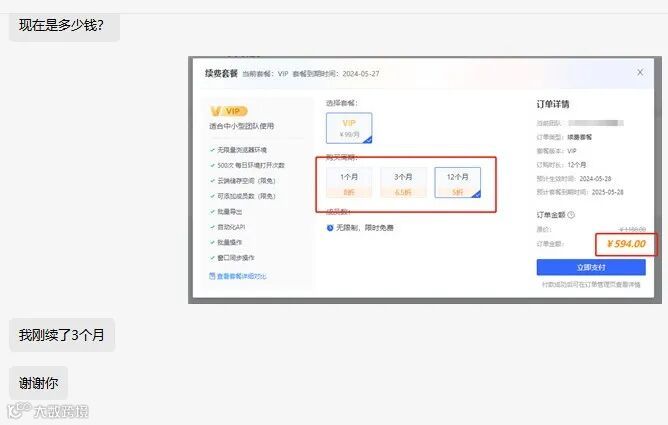Click the 自动化API feature row

(227, 227)
